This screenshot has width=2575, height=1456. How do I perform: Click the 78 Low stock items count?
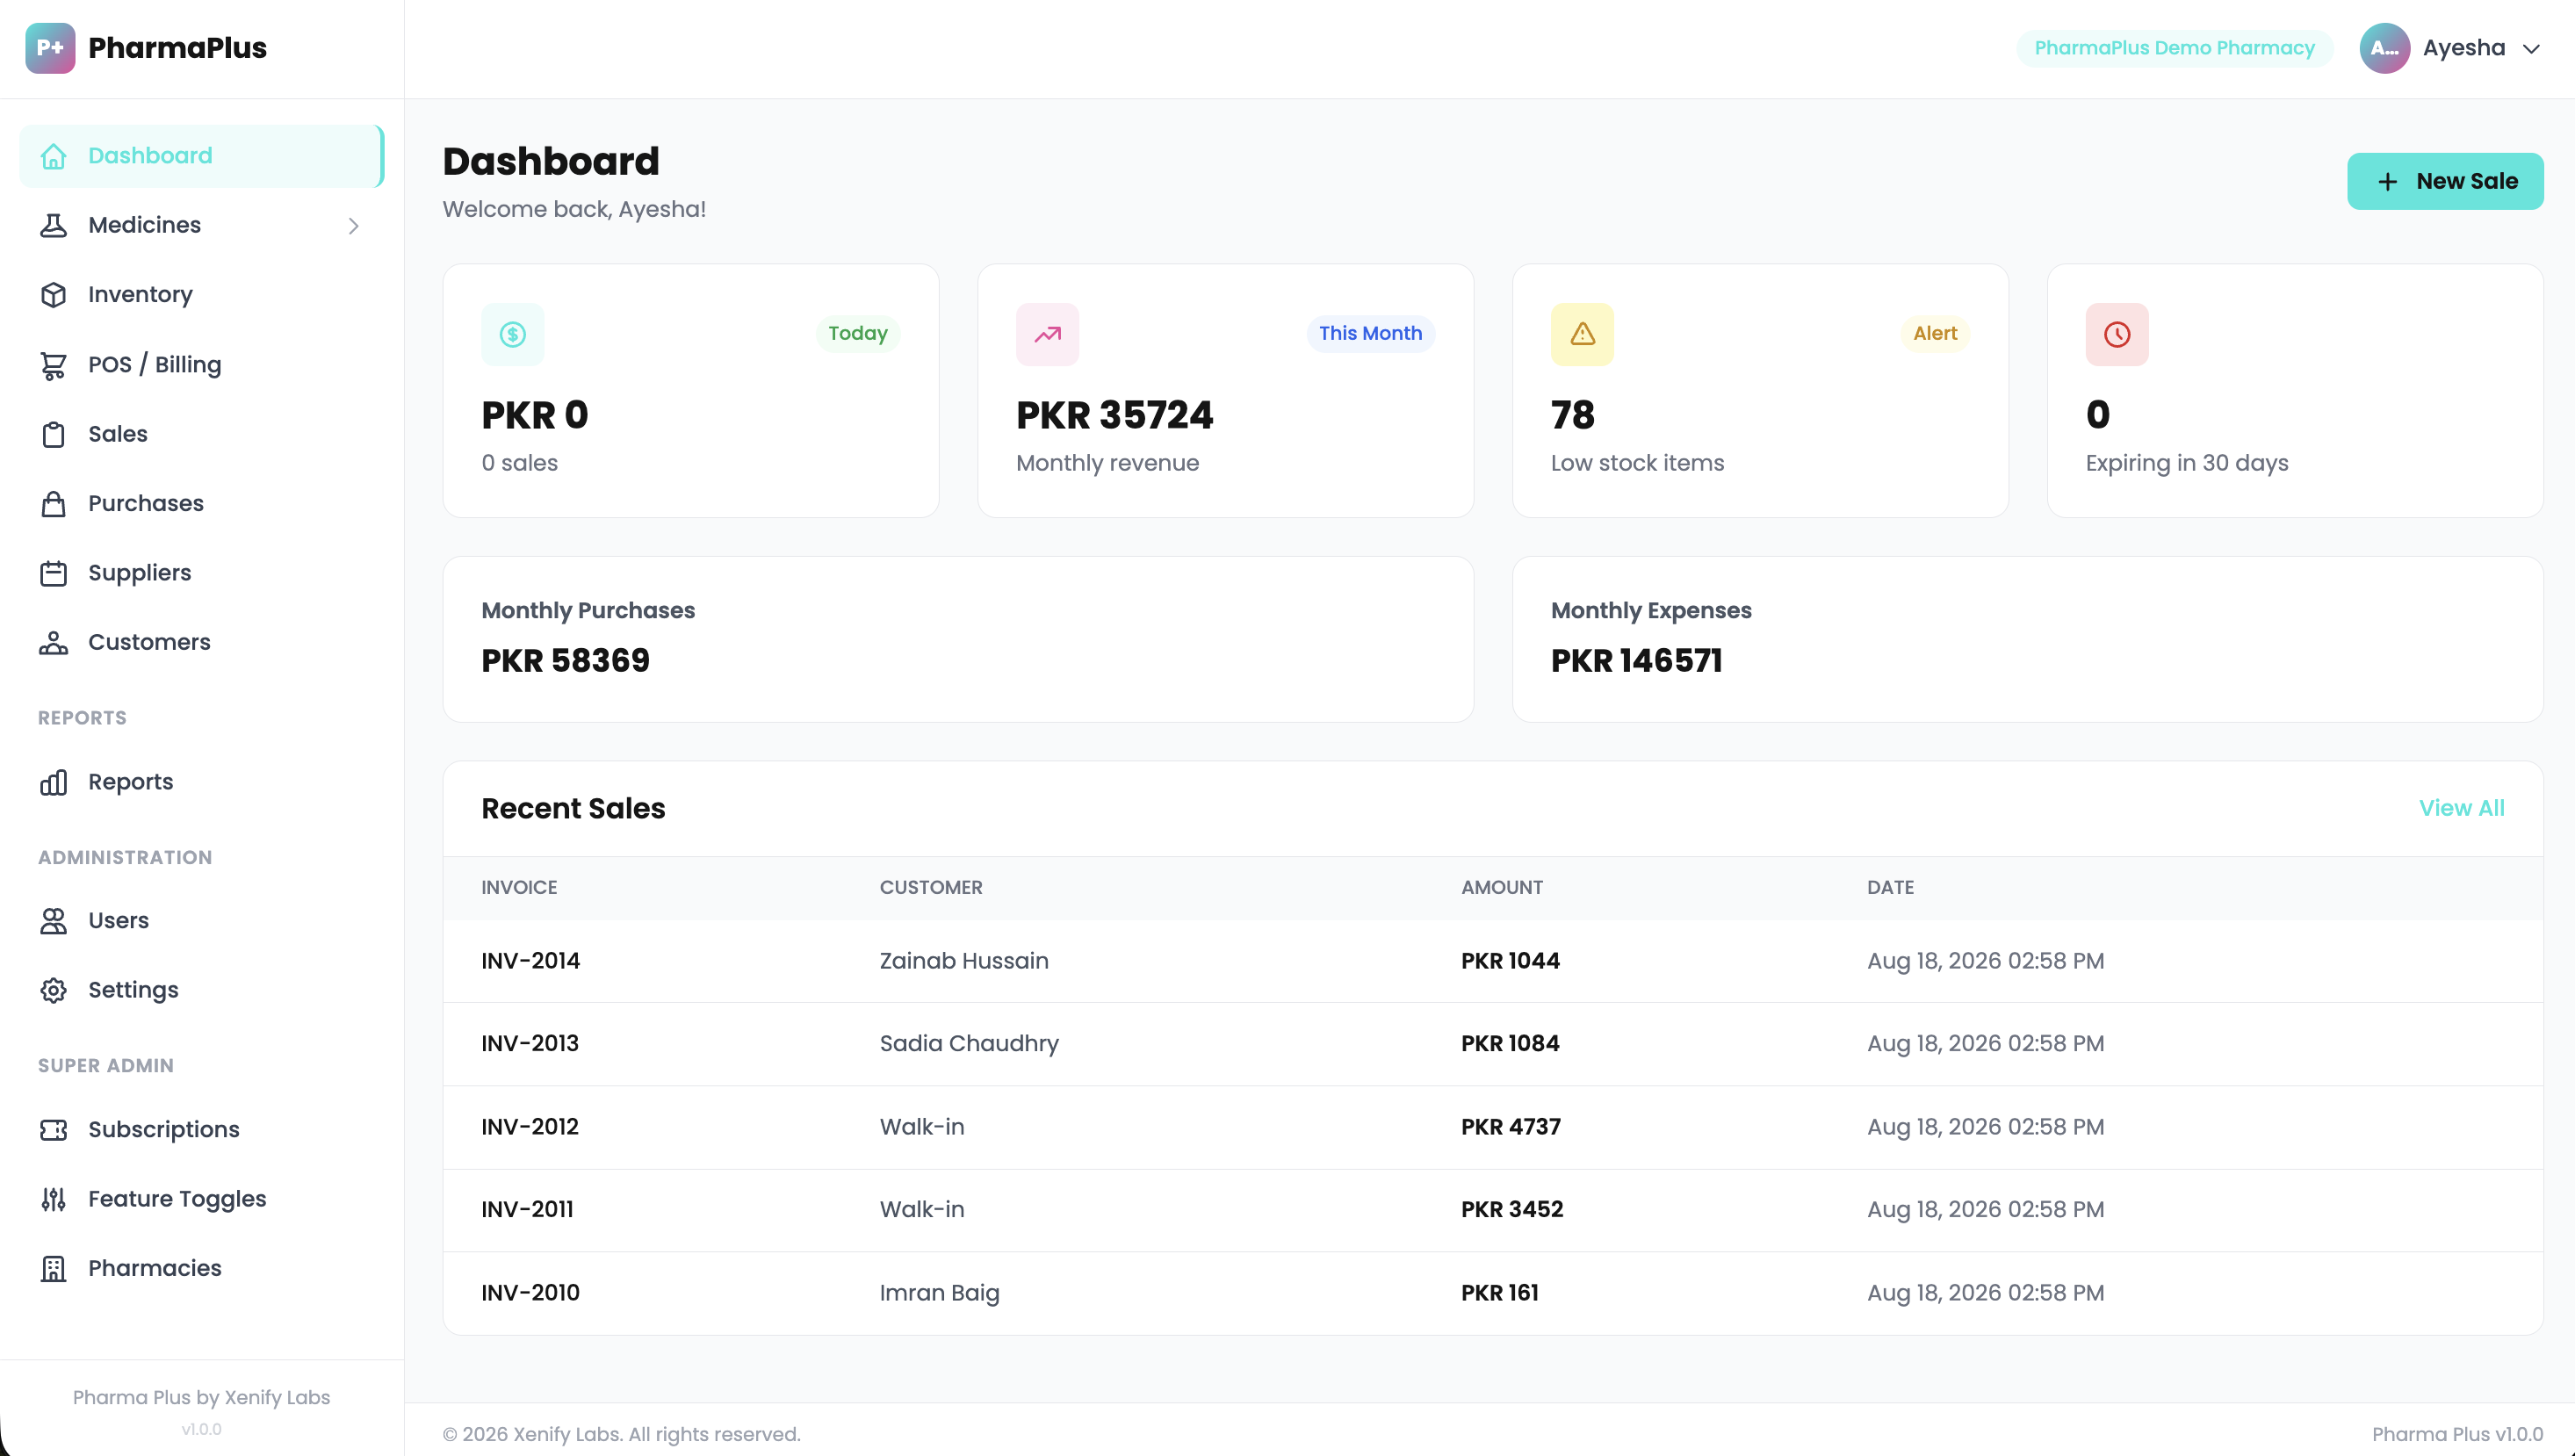pos(1572,415)
